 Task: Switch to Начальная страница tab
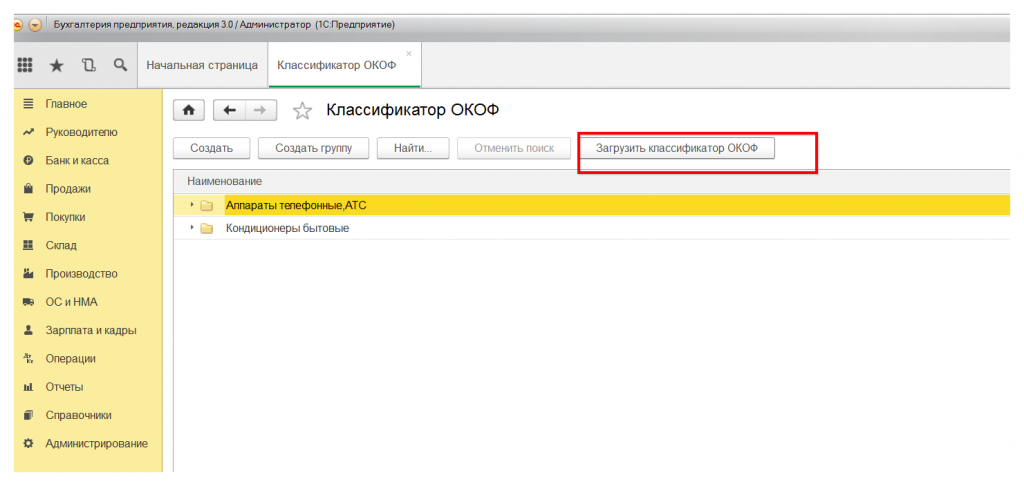[x=202, y=65]
